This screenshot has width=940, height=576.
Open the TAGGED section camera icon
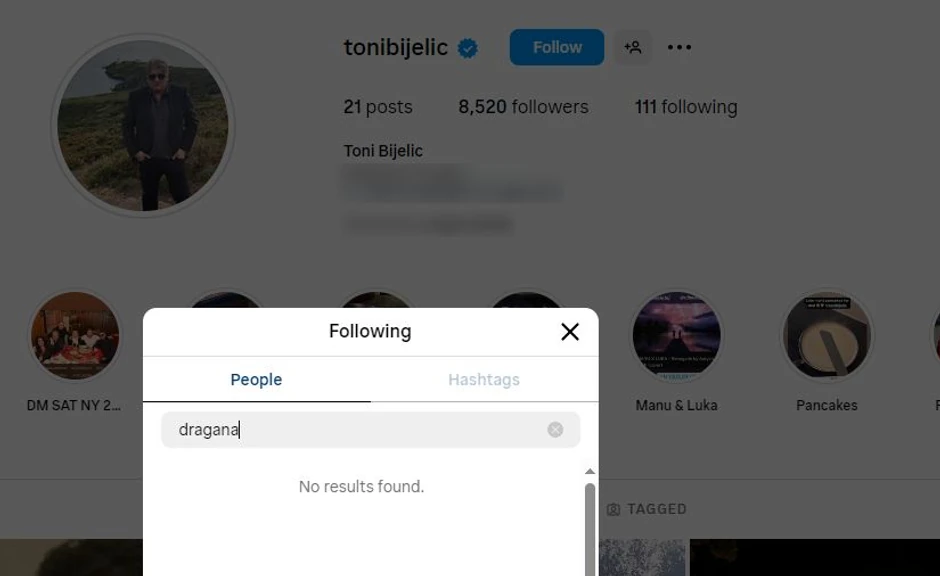point(612,509)
